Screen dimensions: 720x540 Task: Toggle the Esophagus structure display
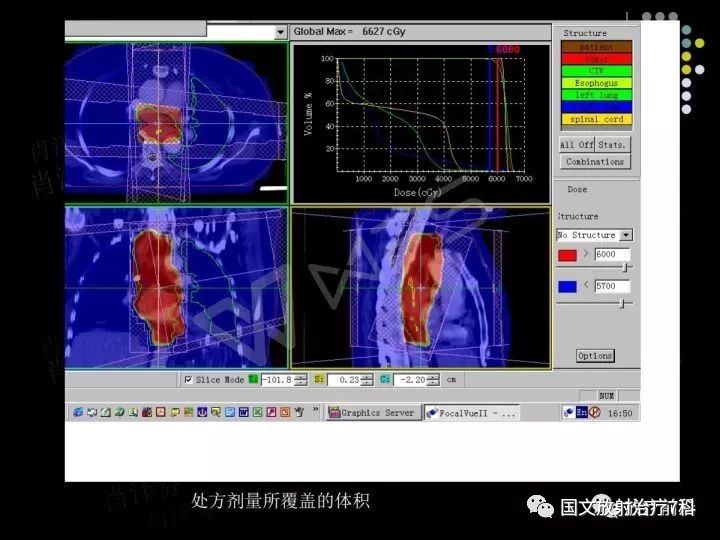click(595, 83)
